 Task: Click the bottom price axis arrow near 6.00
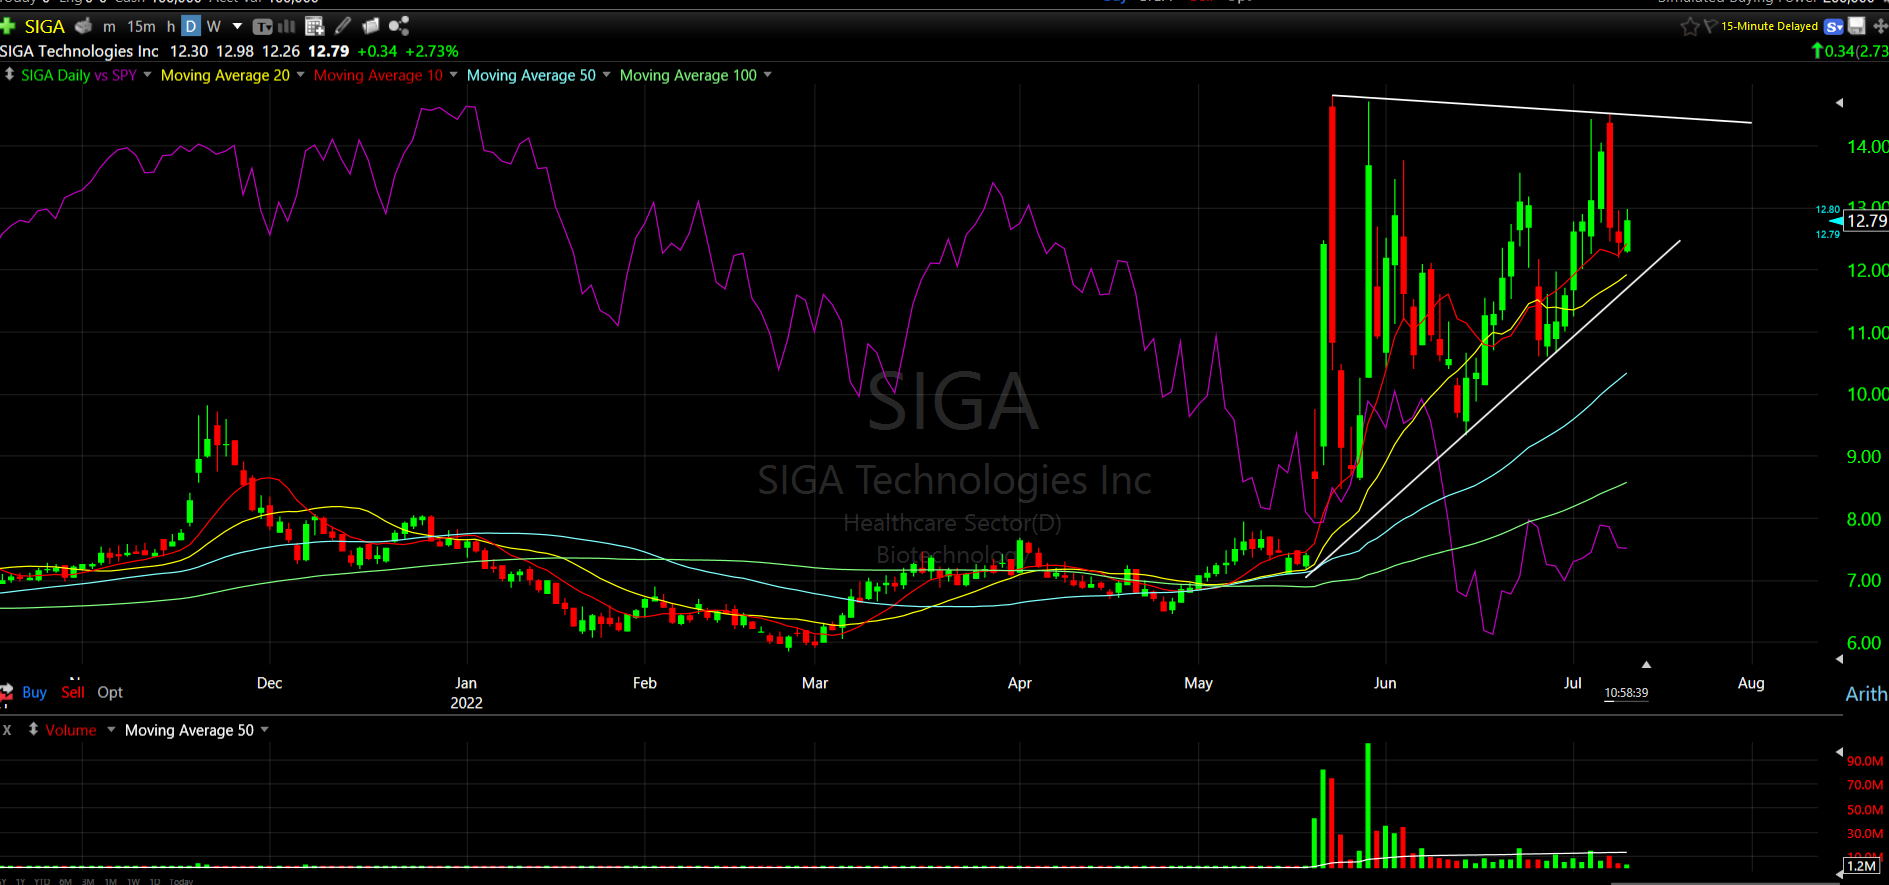pyautogui.click(x=1839, y=659)
